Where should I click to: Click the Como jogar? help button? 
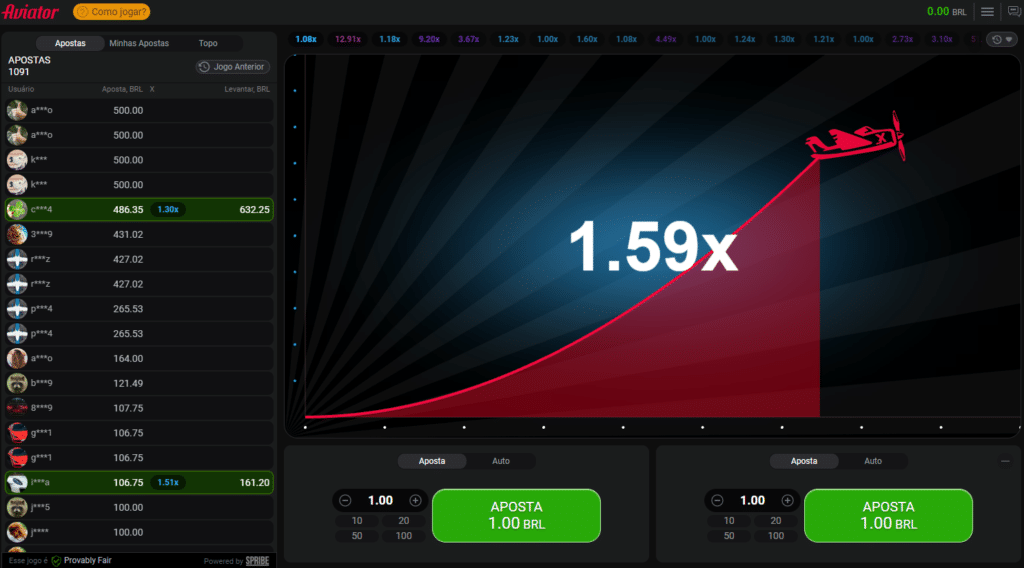pyautogui.click(x=113, y=12)
